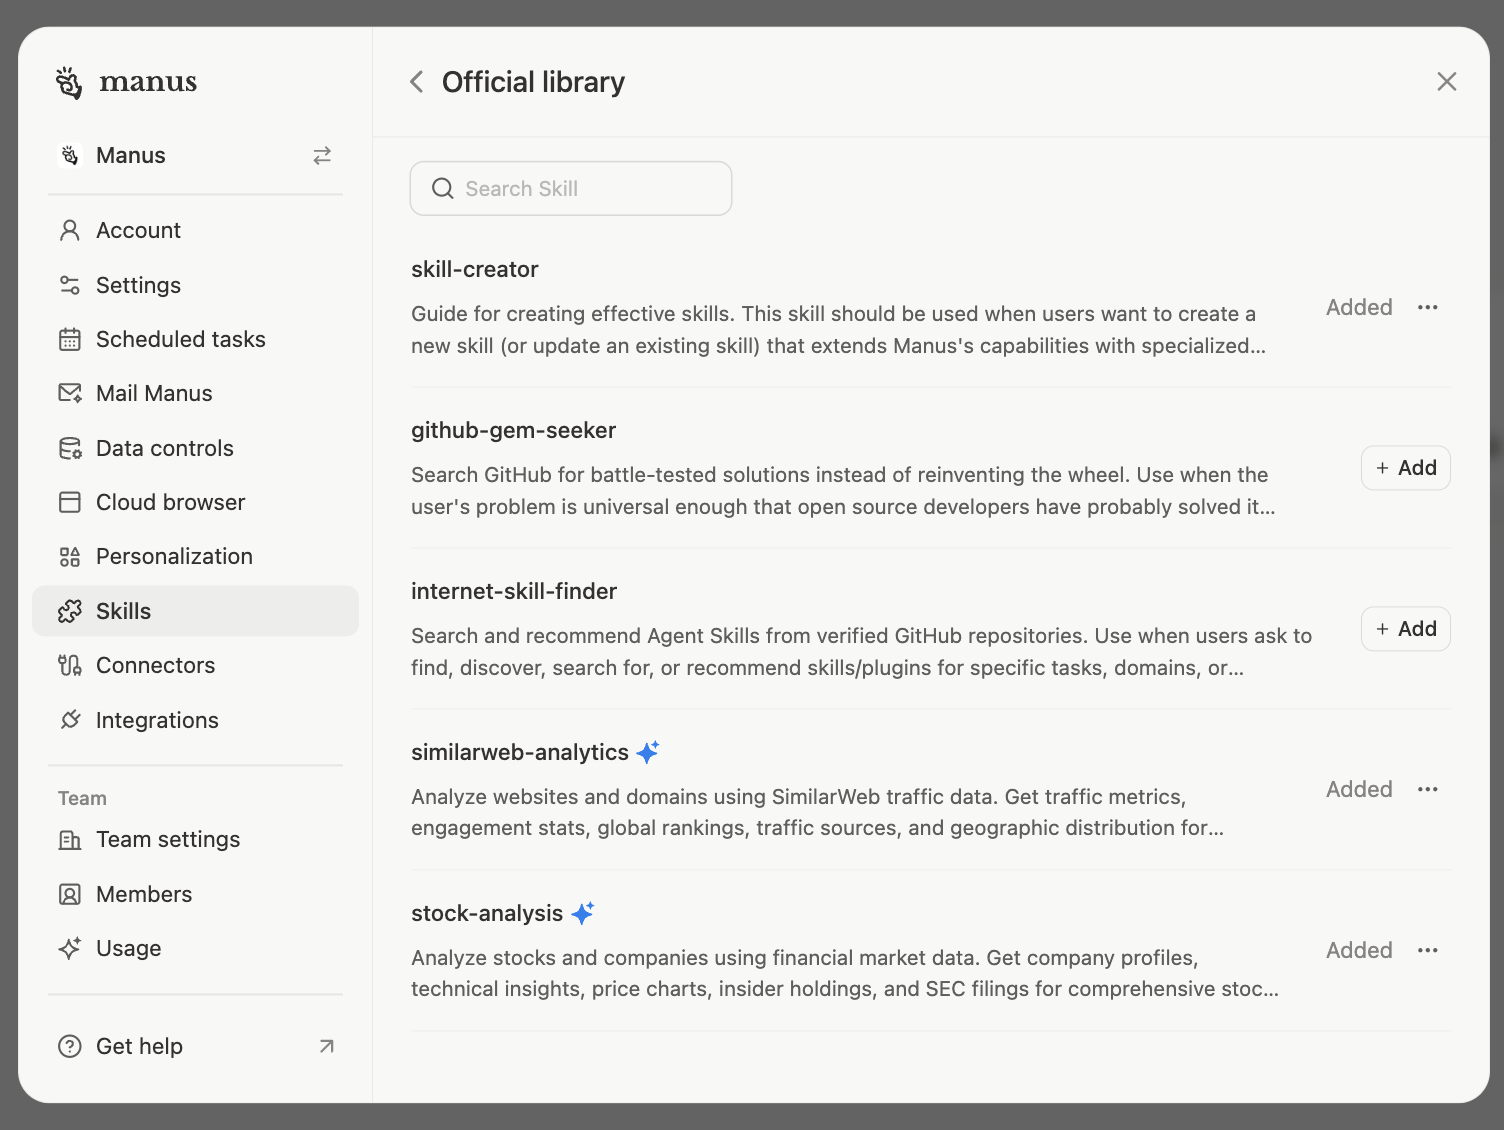Click the Added label for stock-analysis
The width and height of the screenshot is (1504, 1130).
(x=1359, y=950)
